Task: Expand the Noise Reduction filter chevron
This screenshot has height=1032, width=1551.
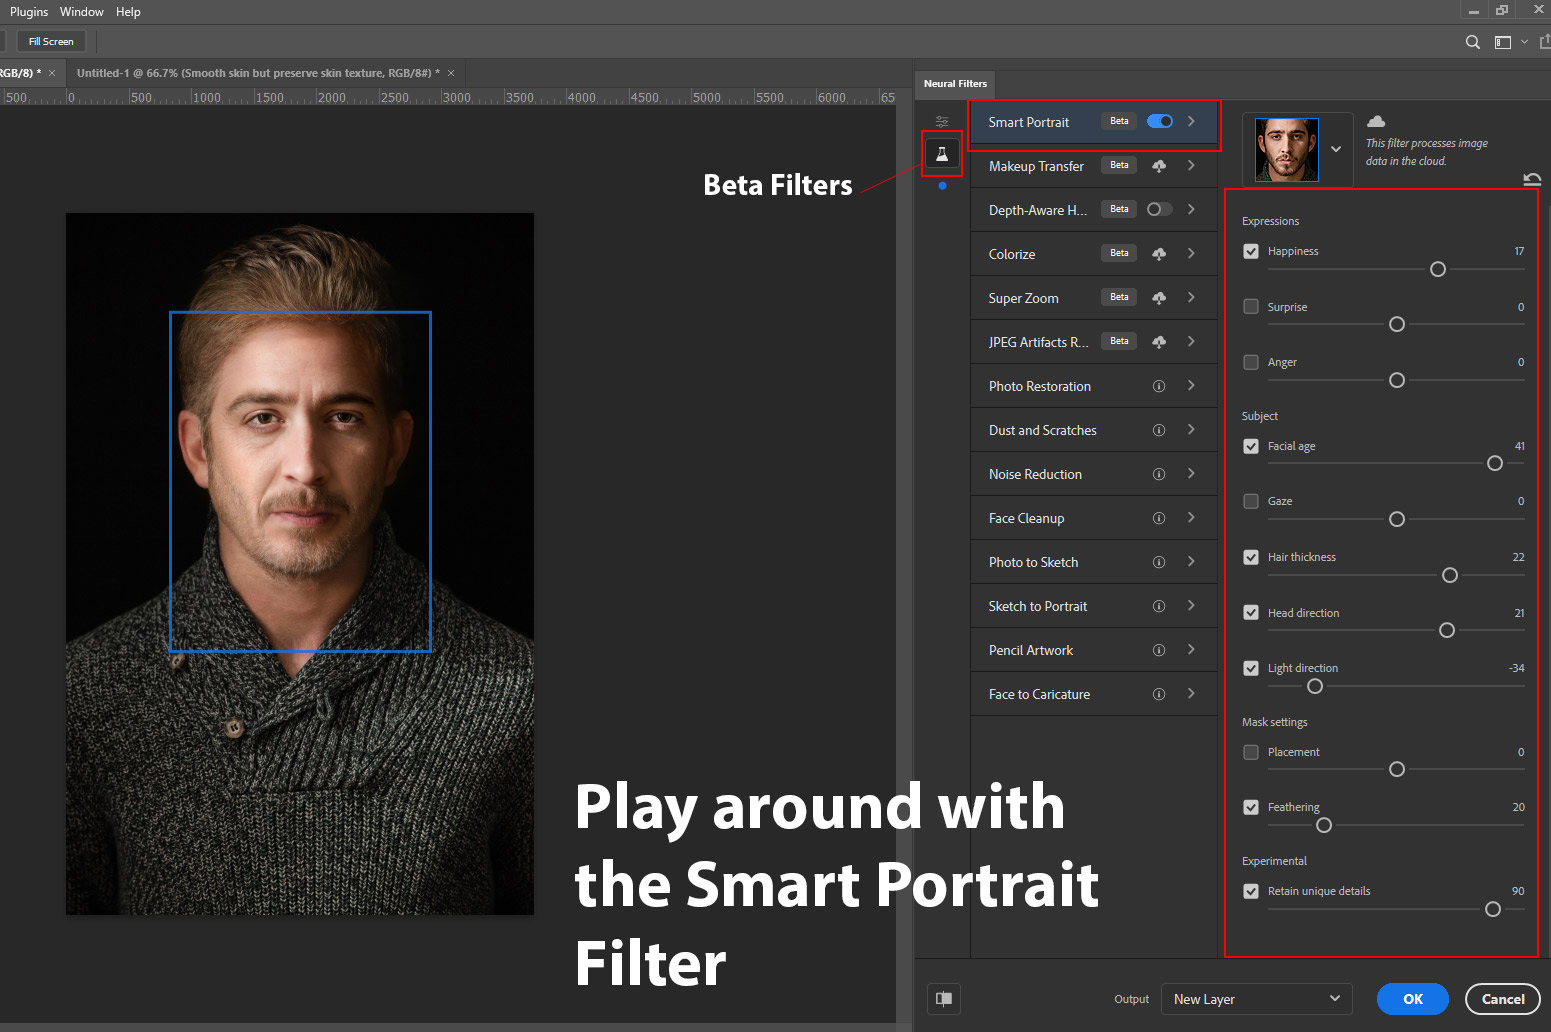Action: (x=1191, y=474)
